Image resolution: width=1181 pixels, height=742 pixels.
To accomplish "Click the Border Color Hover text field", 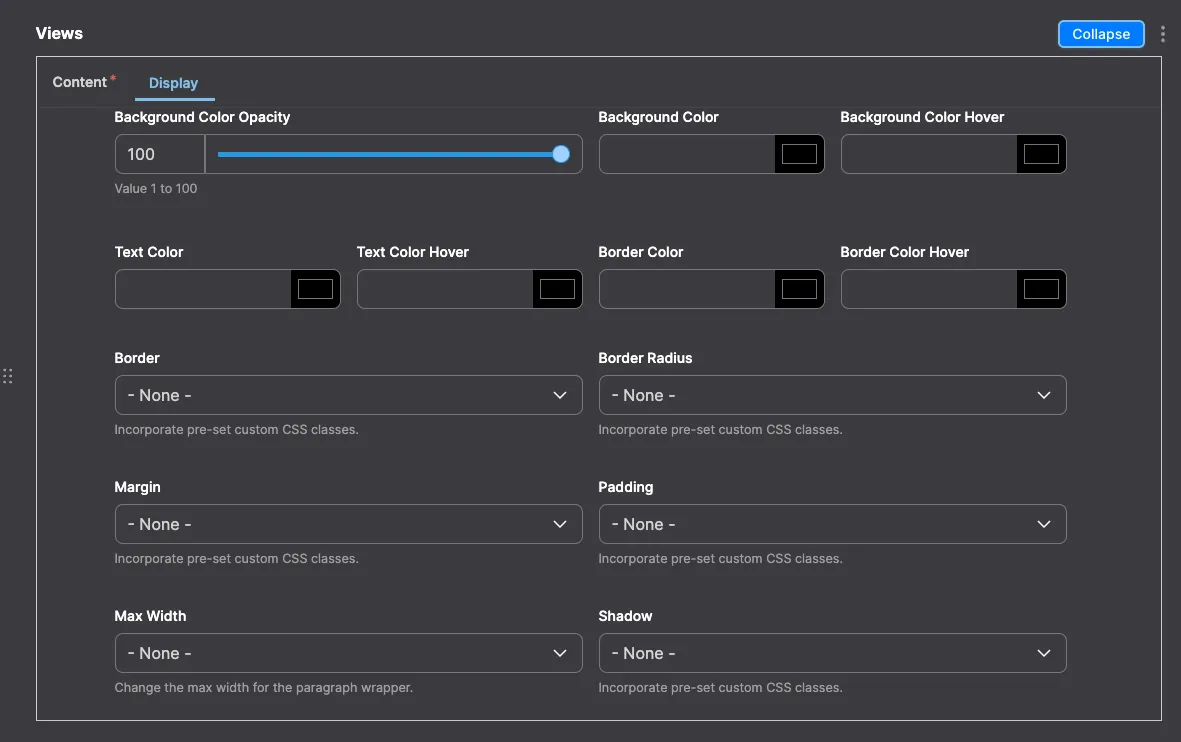I will tap(929, 289).
